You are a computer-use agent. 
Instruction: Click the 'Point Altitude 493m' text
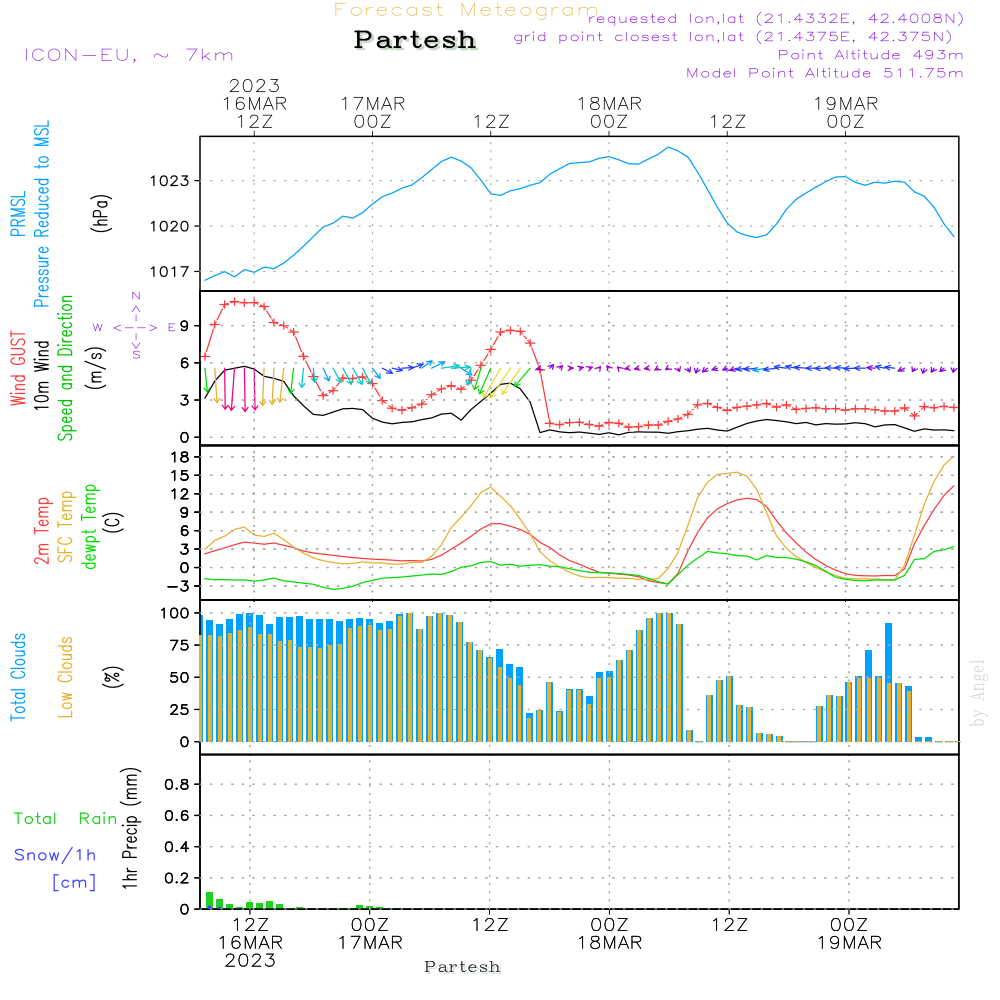click(871, 55)
